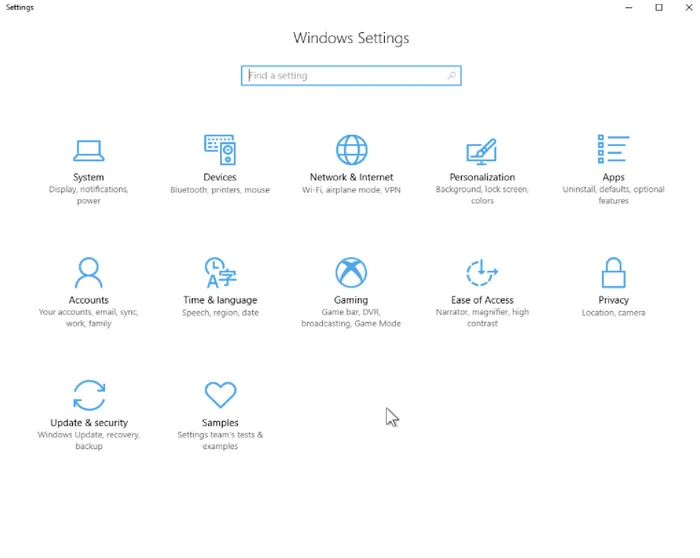Viewport: 700px width, 558px height.
Task: Open the Apps list icon
Action: (x=613, y=149)
